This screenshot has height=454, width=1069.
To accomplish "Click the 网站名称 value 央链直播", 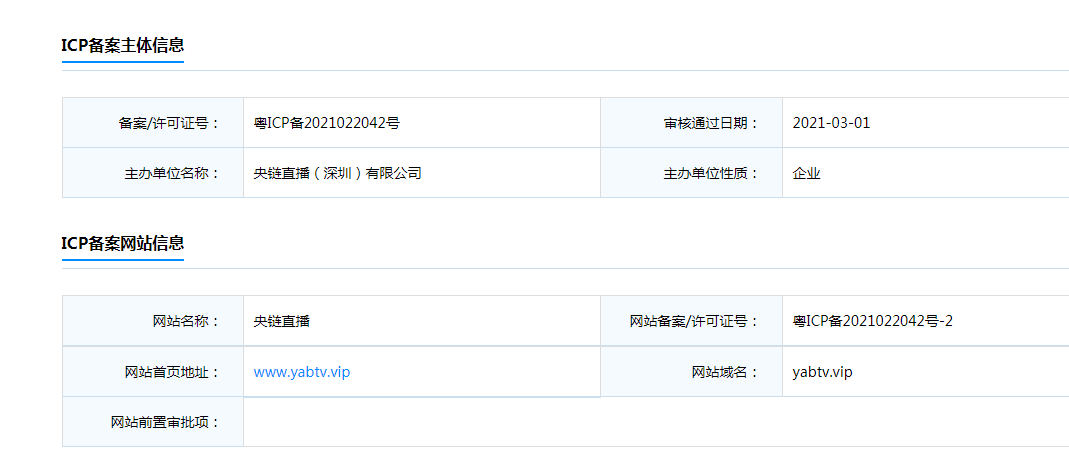I will click(x=282, y=321).
